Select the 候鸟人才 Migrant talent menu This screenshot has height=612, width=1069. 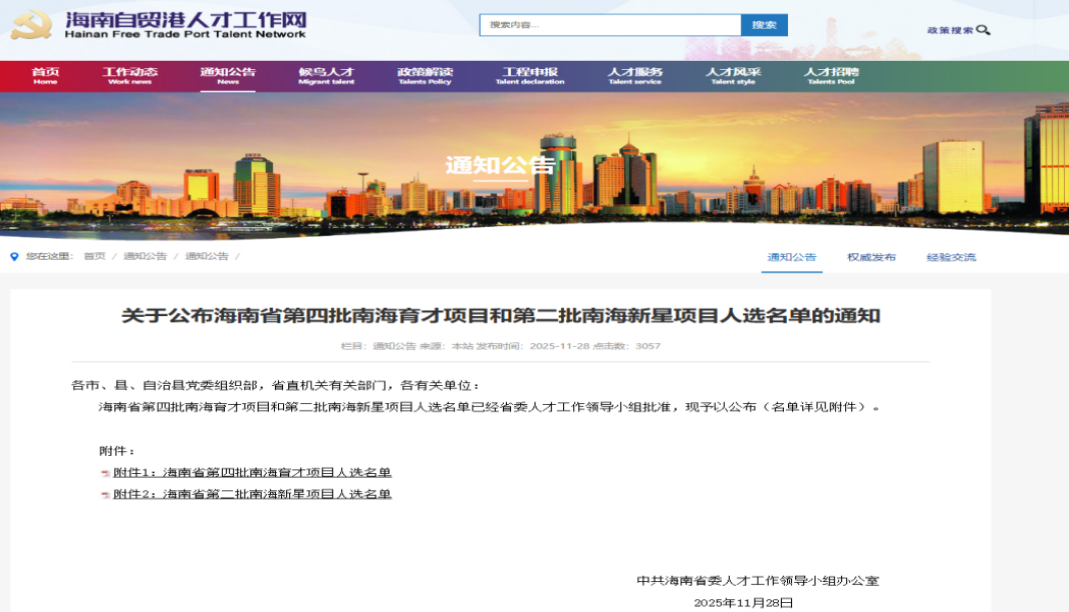coord(326,76)
